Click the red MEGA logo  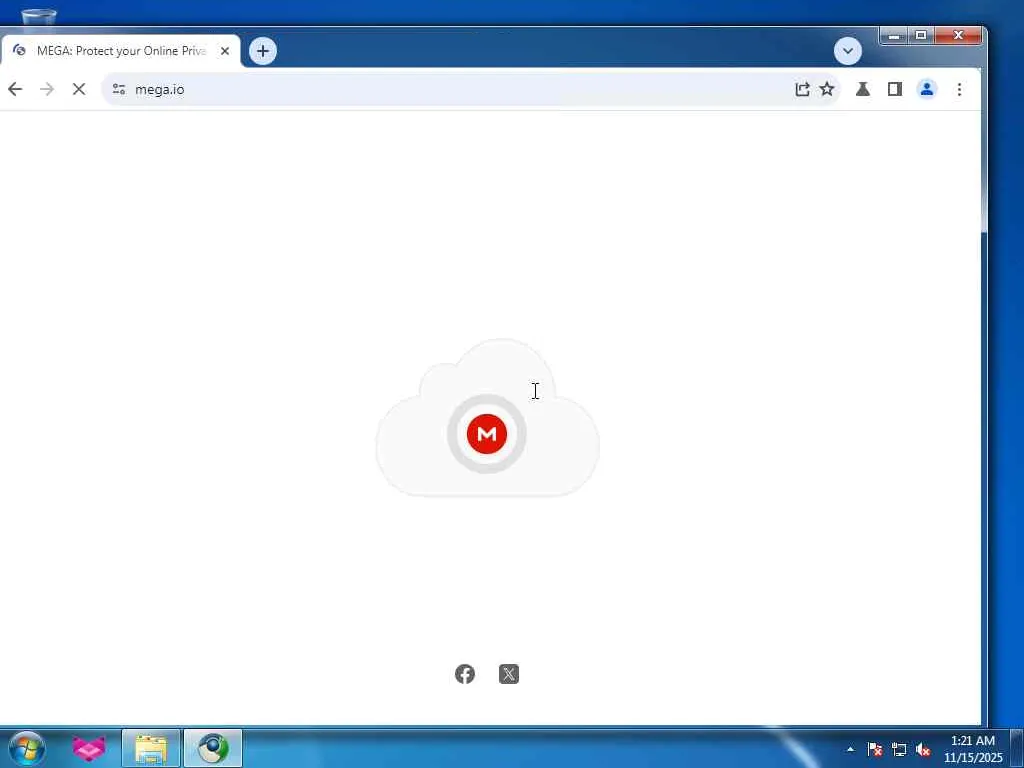coord(487,434)
